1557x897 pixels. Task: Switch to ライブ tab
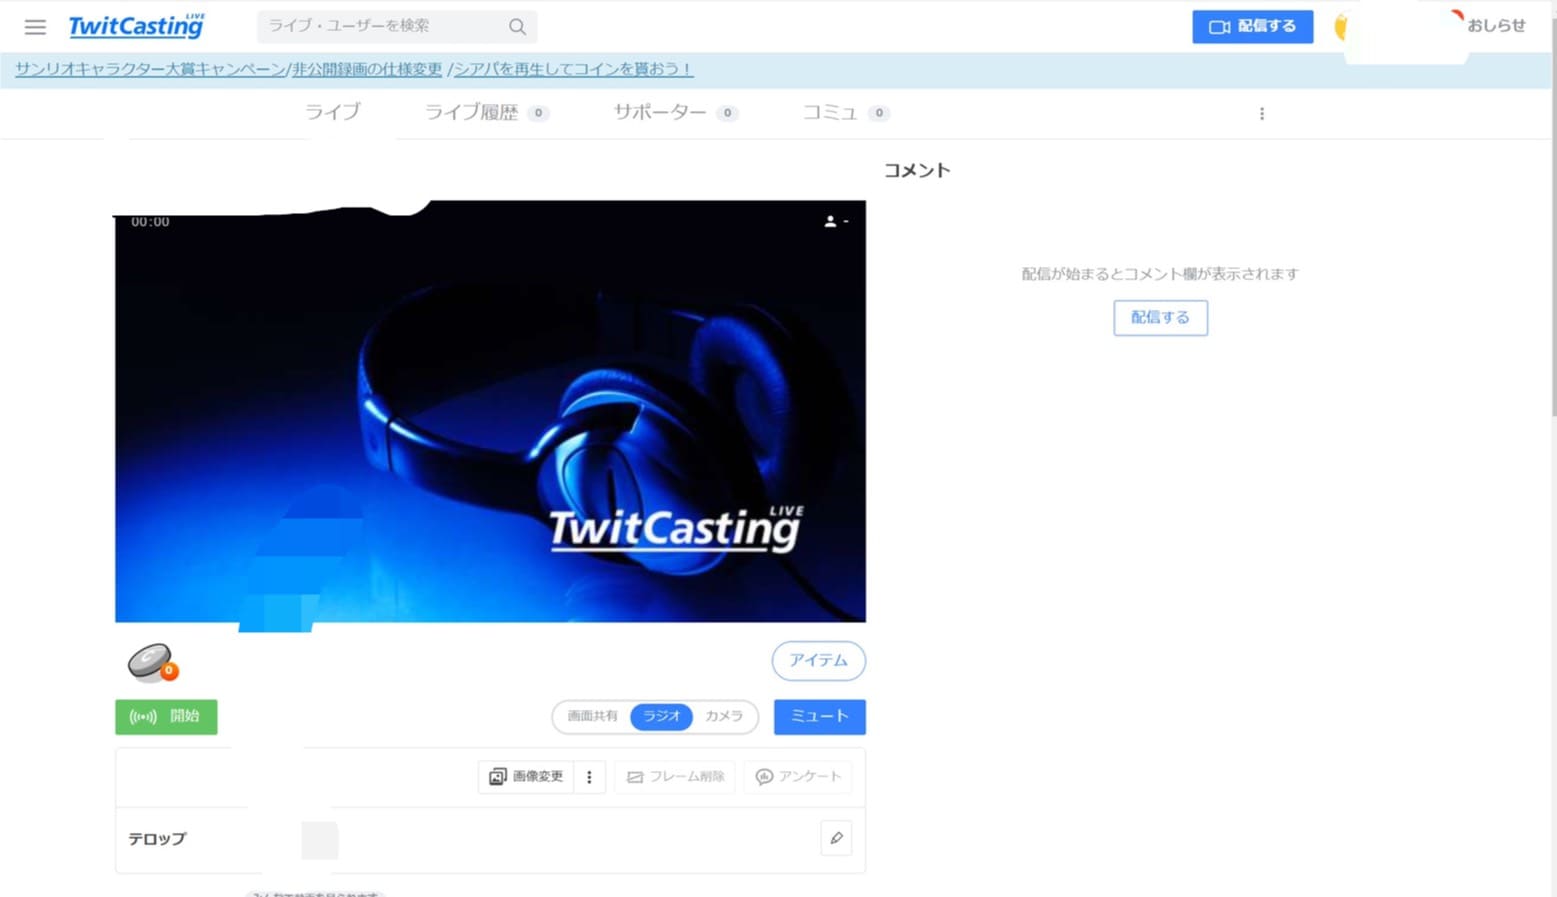332,112
